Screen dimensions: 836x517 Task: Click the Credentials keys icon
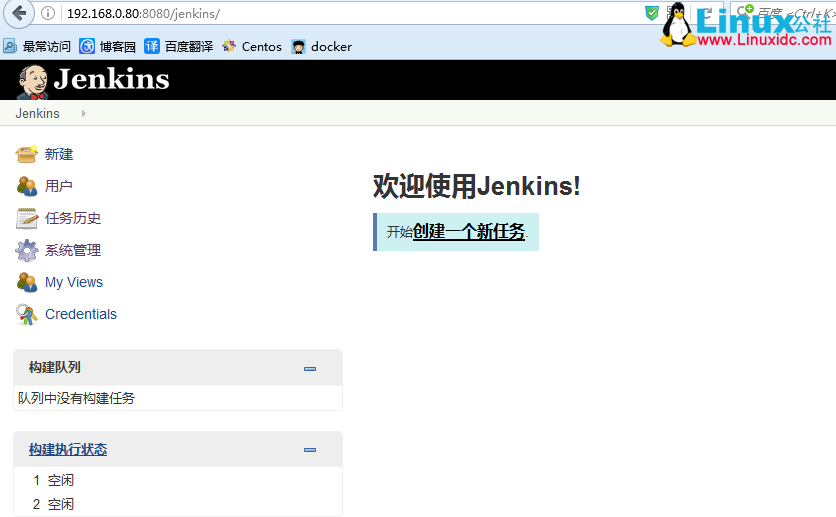[x=27, y=314]
